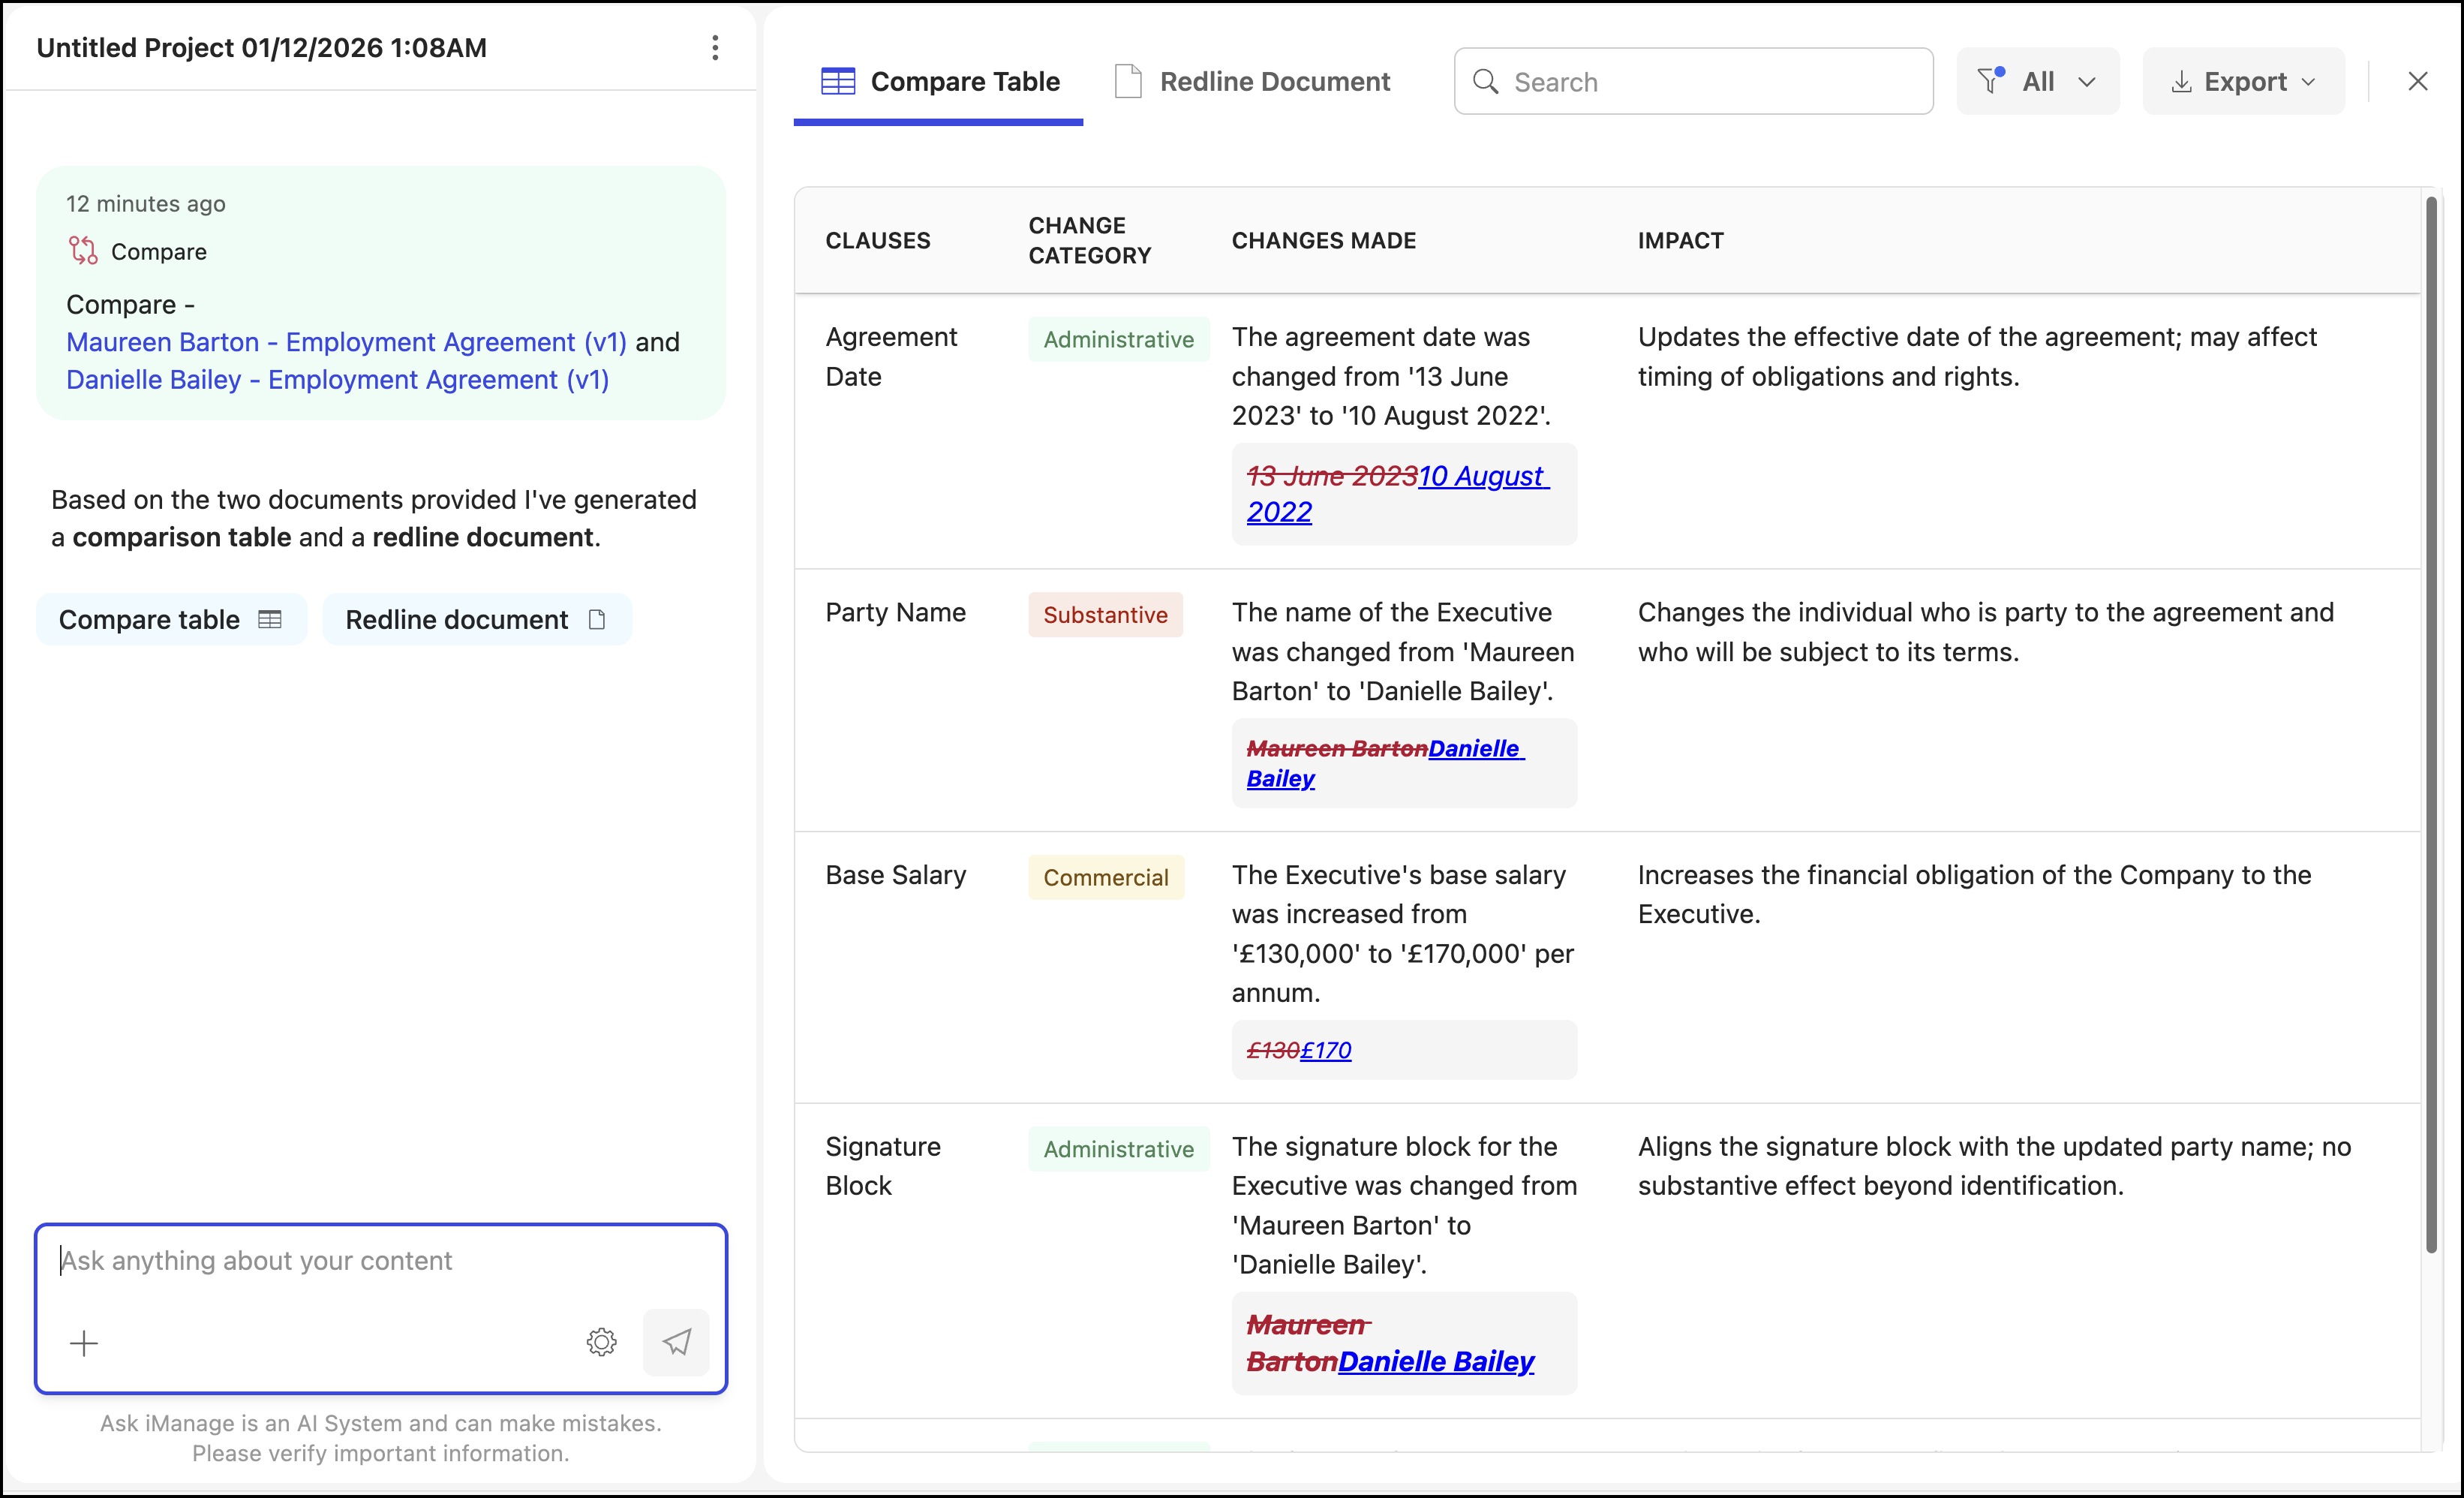2464x1498 pixels.
Task: Click the filter funnel icon
Action: tap(1990, 81)
